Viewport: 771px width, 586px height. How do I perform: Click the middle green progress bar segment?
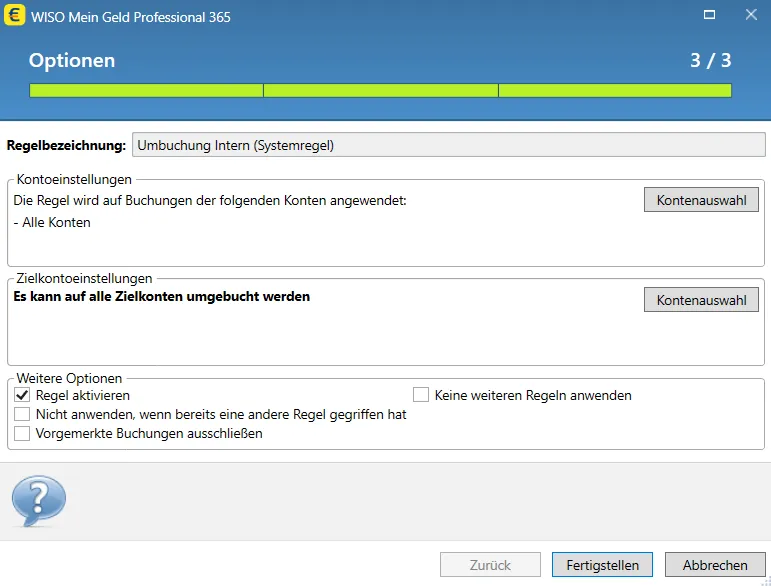tap(381, 90)
